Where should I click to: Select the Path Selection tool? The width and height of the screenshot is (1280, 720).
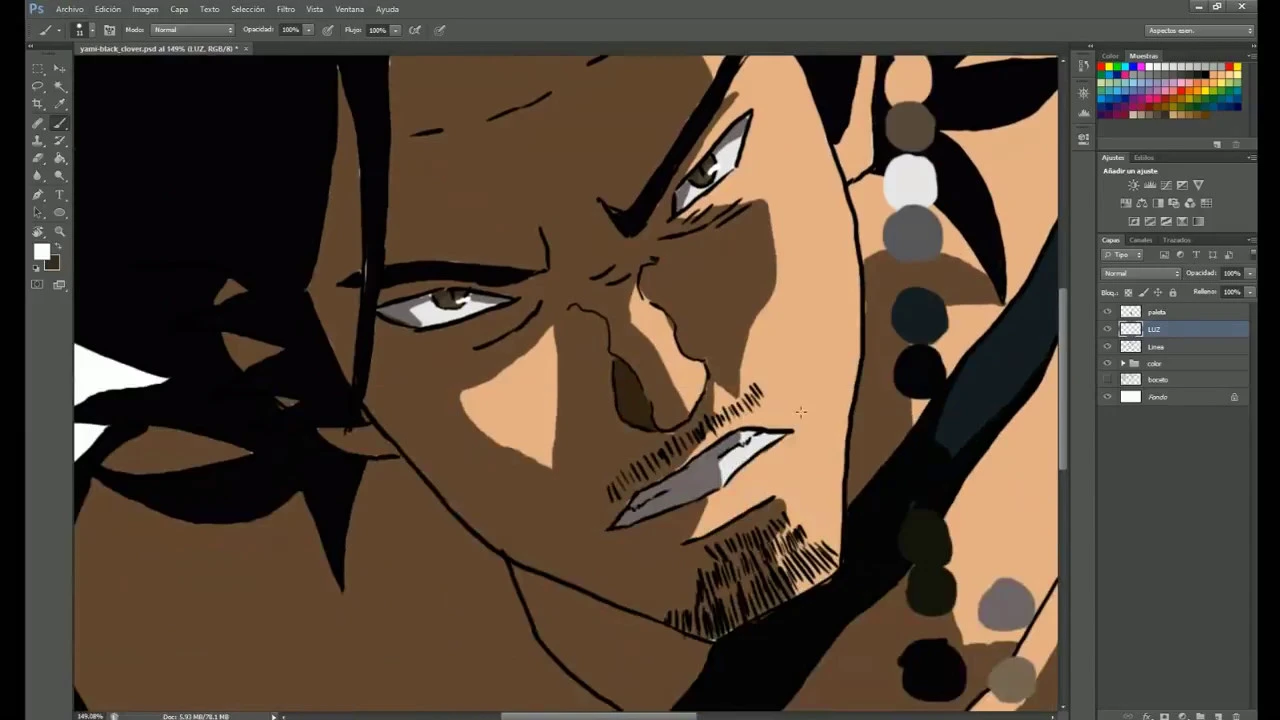tap(38, 213)
